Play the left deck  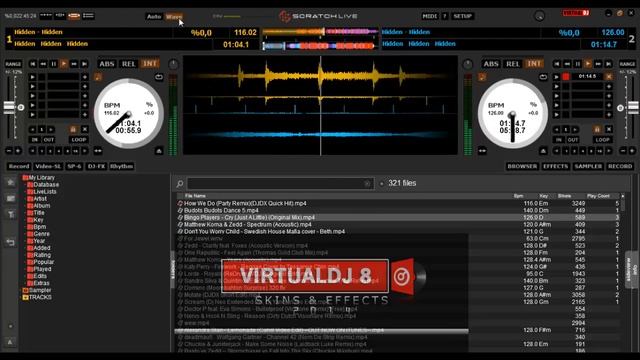(64, 64)
